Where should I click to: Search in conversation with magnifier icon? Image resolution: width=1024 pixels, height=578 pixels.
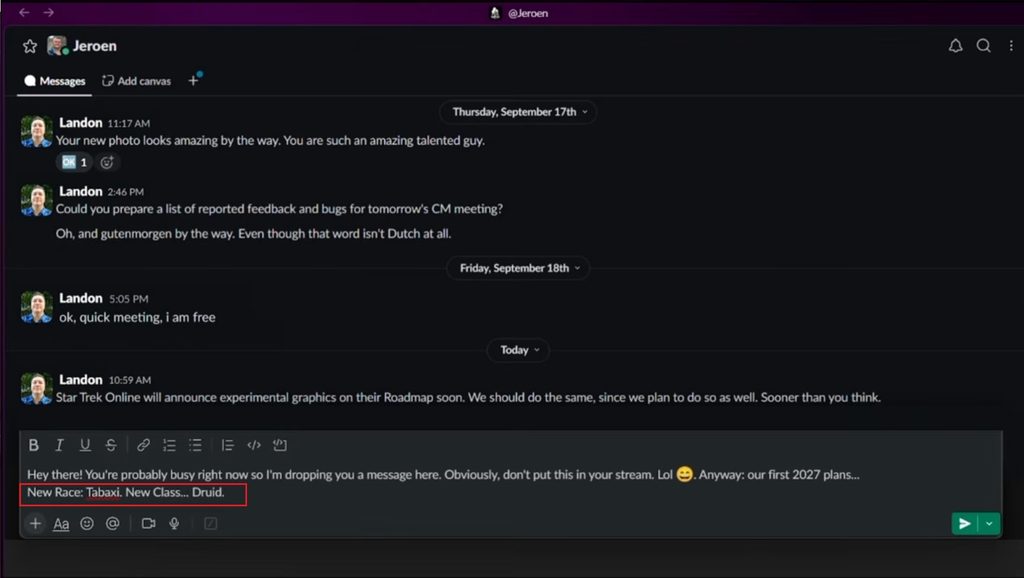[984, 46]
